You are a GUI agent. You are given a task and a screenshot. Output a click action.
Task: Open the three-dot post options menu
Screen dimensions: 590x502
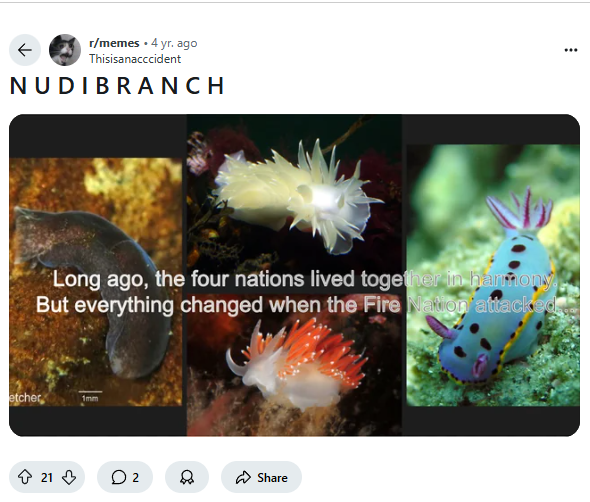click(x=571, y=50)
